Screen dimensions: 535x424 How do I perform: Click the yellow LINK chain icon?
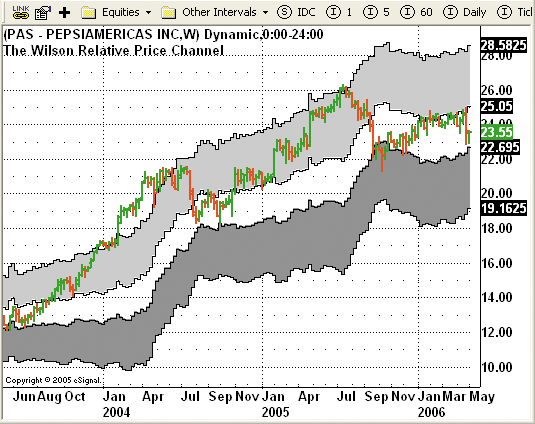tap(21, 12)
